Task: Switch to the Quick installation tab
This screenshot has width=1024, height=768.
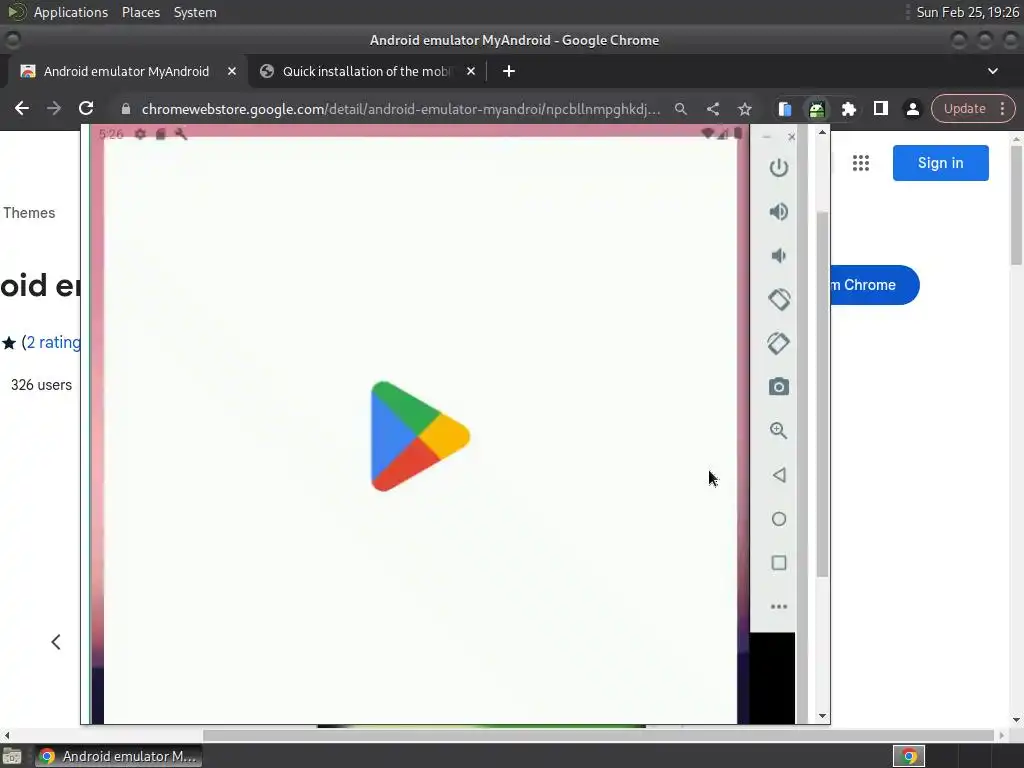Action: [366, 71]
